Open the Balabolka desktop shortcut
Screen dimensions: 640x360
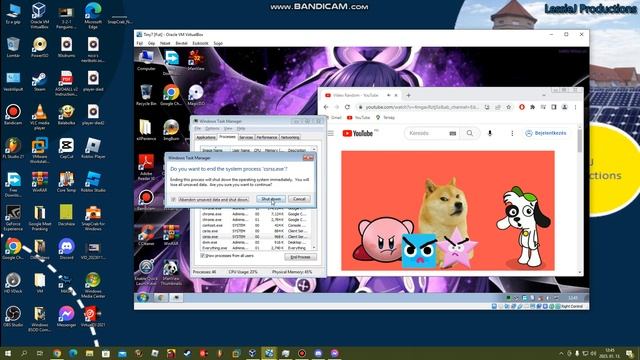[x=66, y=115]
